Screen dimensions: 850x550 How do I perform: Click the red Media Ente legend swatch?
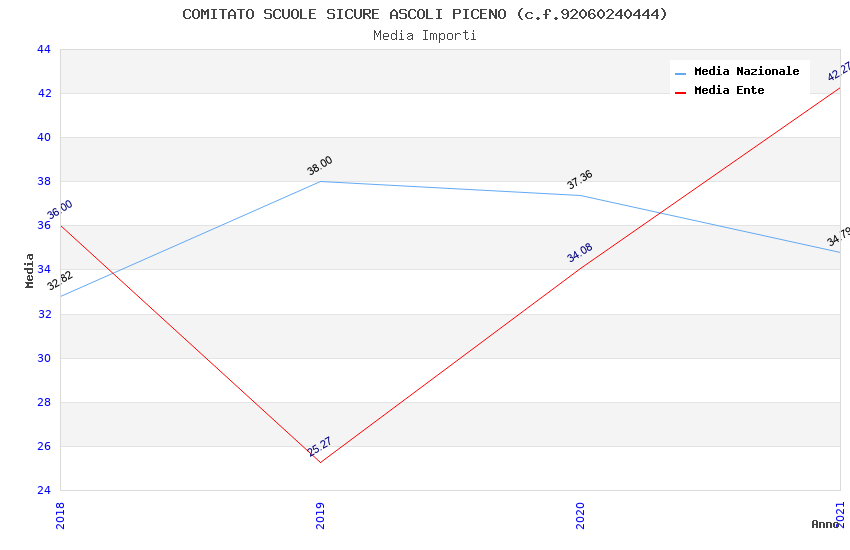tap(681, 92)
